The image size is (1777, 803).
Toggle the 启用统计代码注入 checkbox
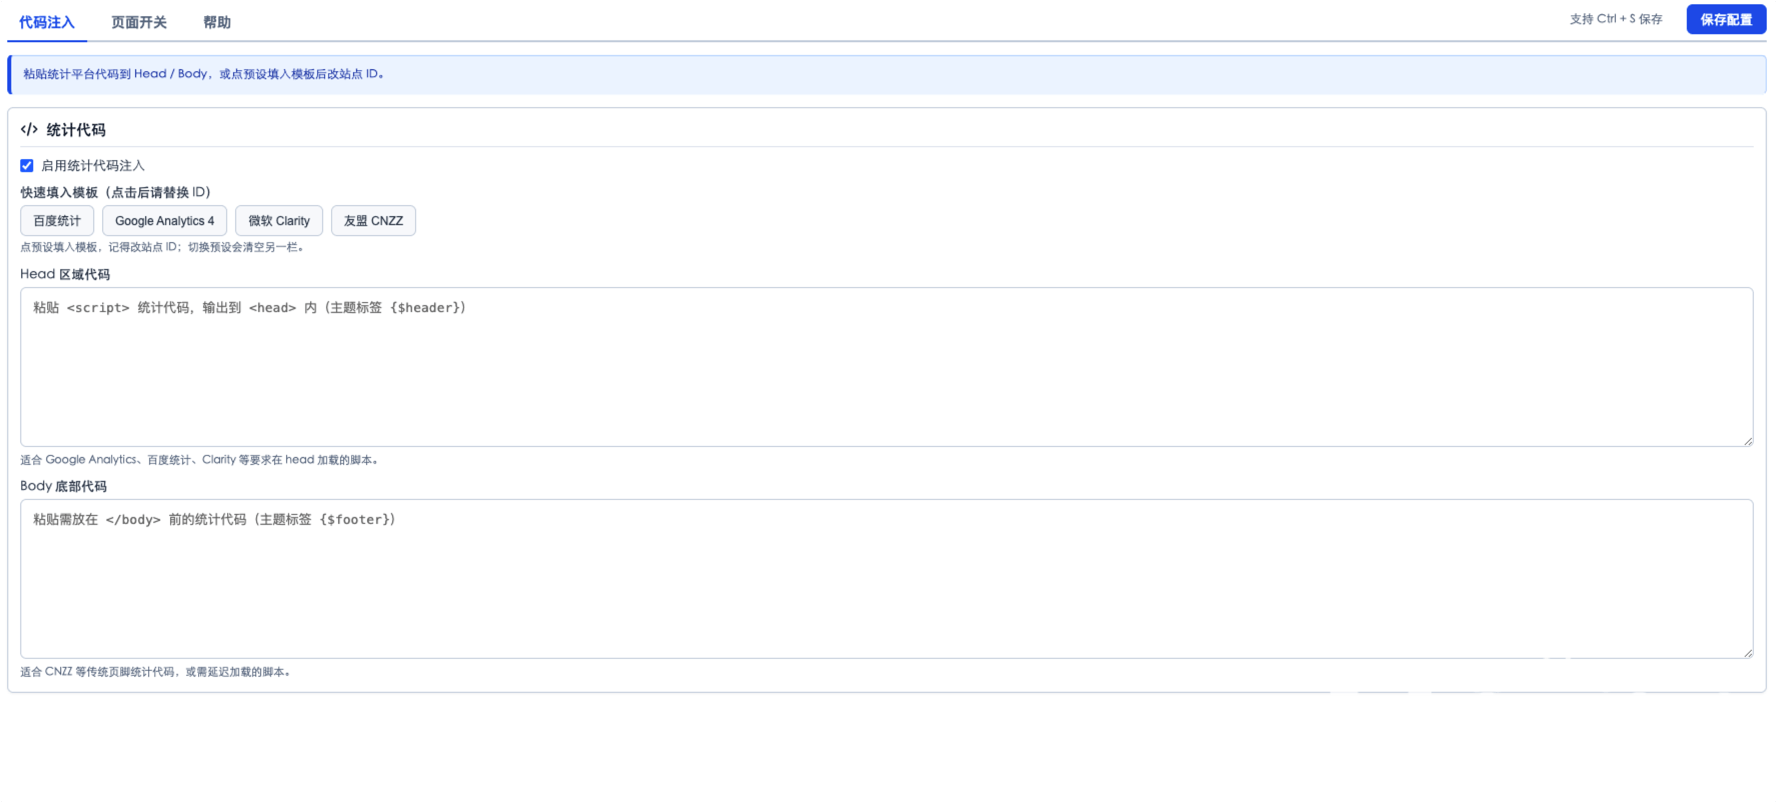coord(27,166)
